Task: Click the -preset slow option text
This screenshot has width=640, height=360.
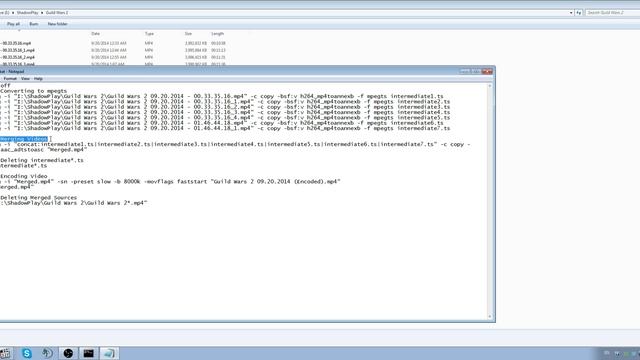Action: (x=90, y=181)
